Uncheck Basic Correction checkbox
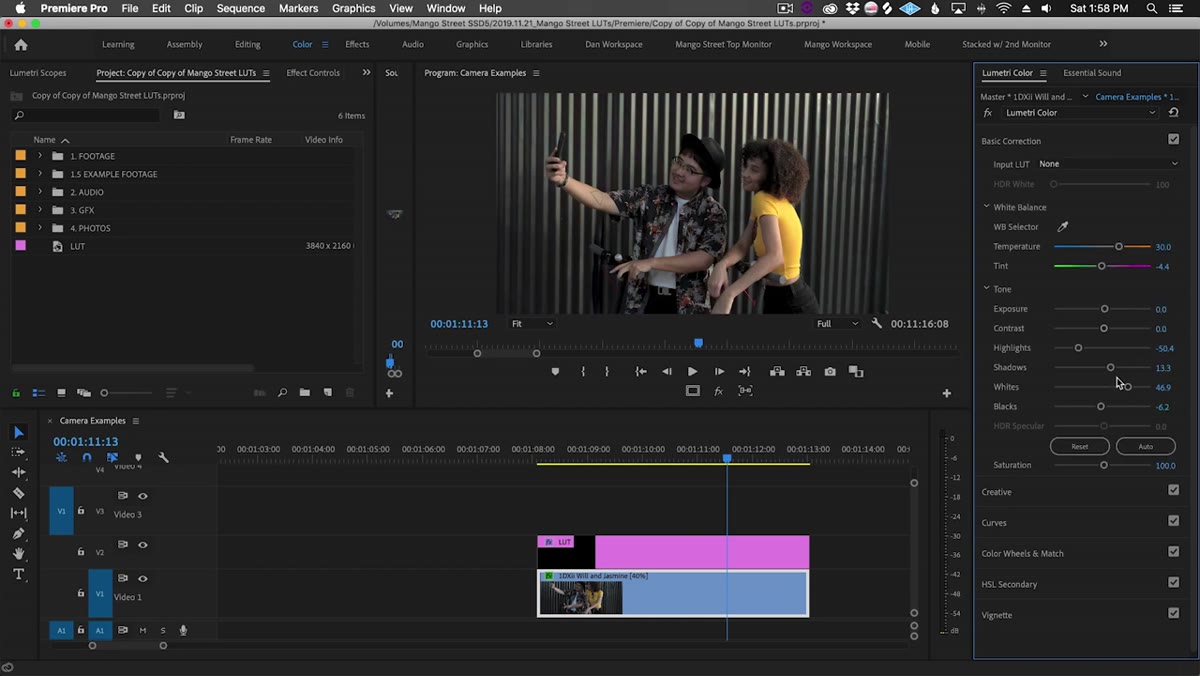The width and height of the screenshot is (1200, 676). coord(1173,140)
